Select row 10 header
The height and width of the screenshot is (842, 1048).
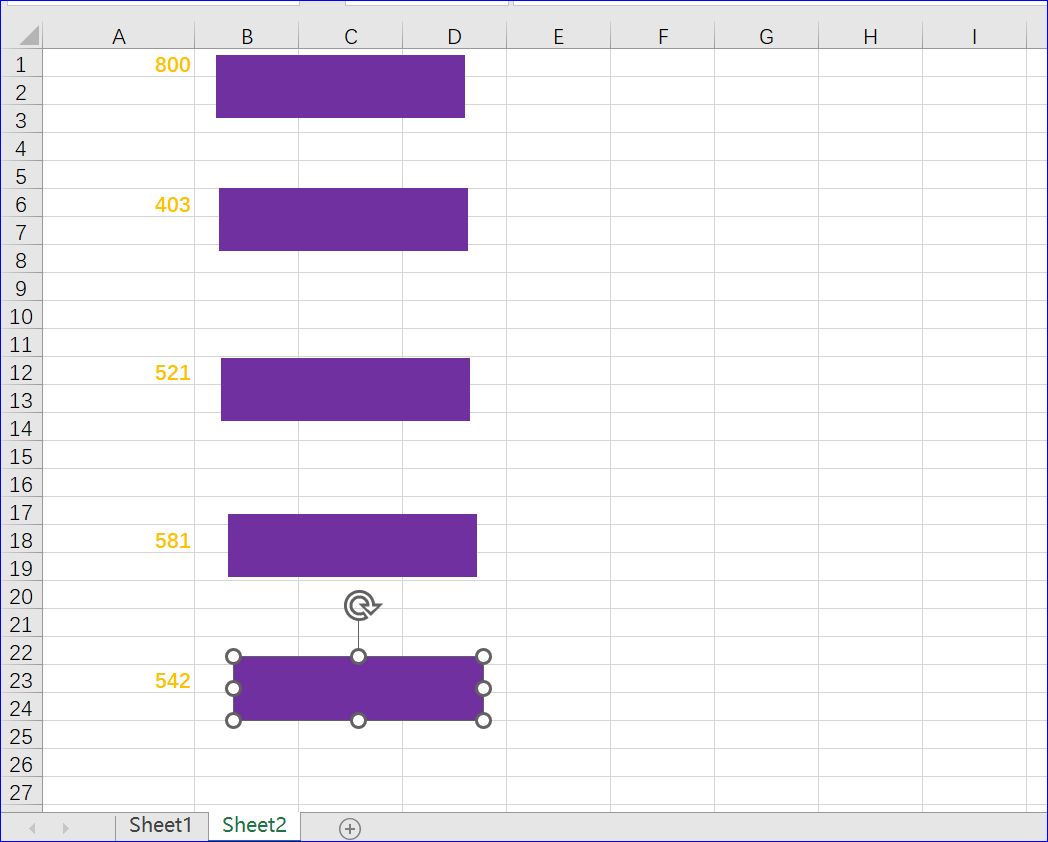[x=21, y=316]
